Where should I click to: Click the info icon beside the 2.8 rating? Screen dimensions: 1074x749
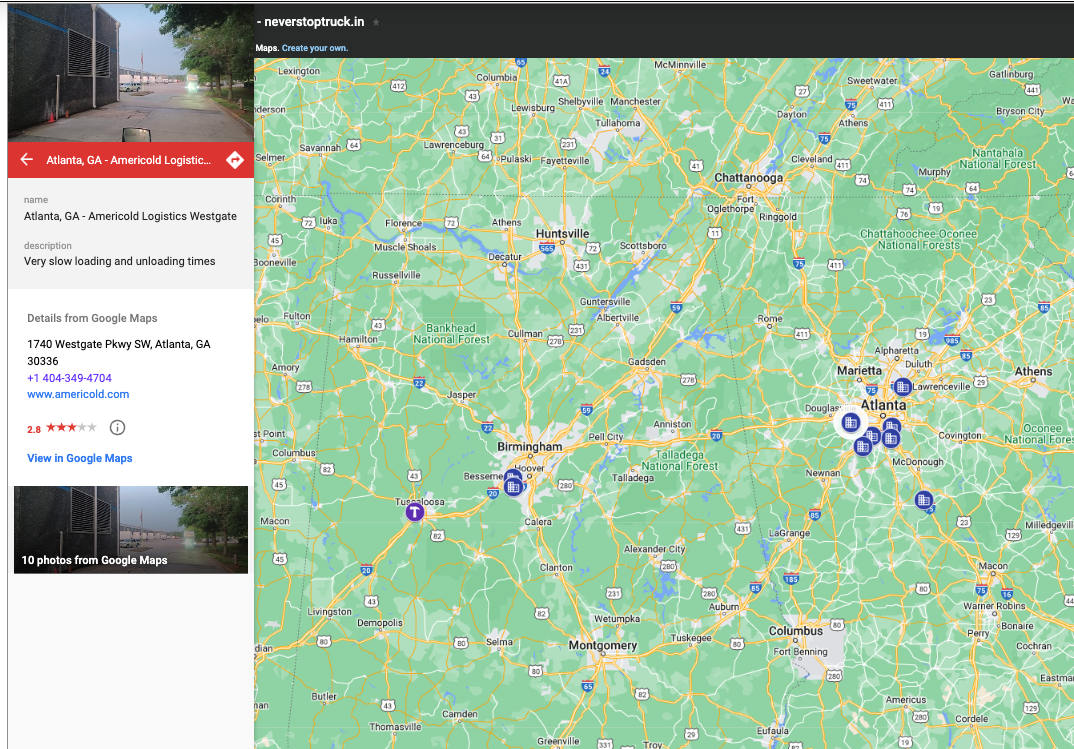tap(118, 428)
